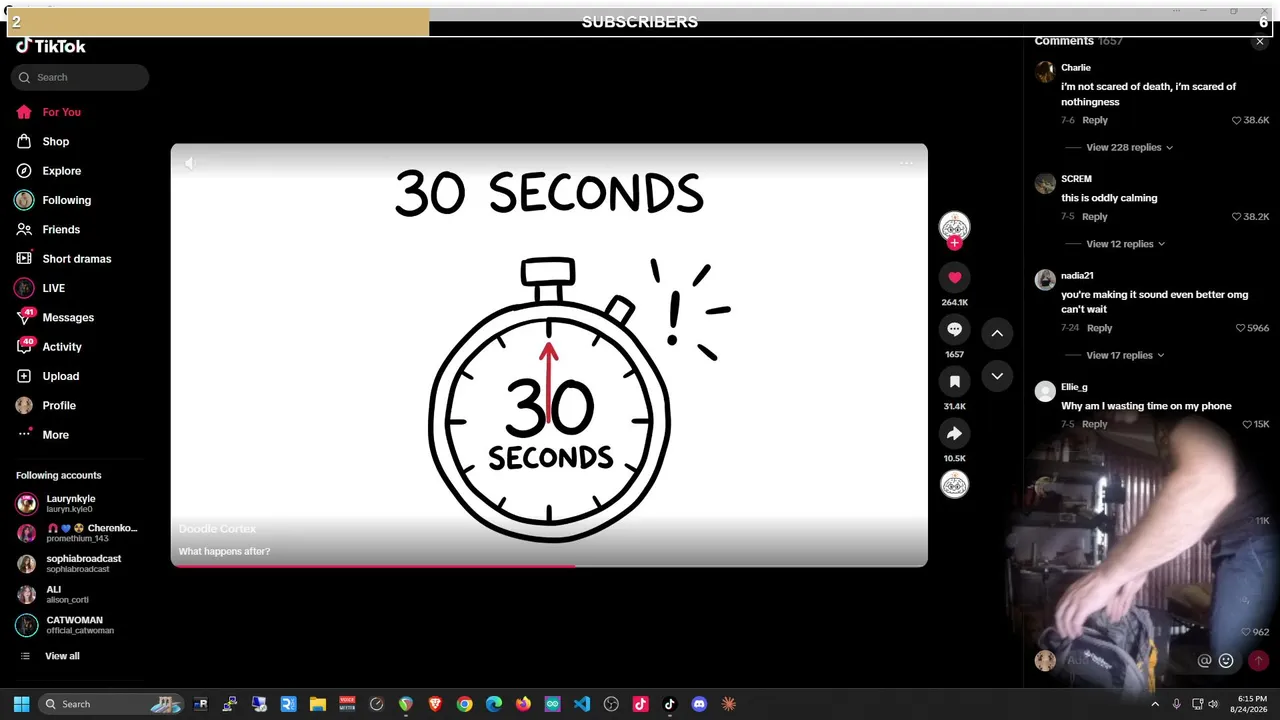Image resolution: width=1280 pixels, height=720 pixels.
Task: Click the Upload plus icon
Action: [24, 376]
